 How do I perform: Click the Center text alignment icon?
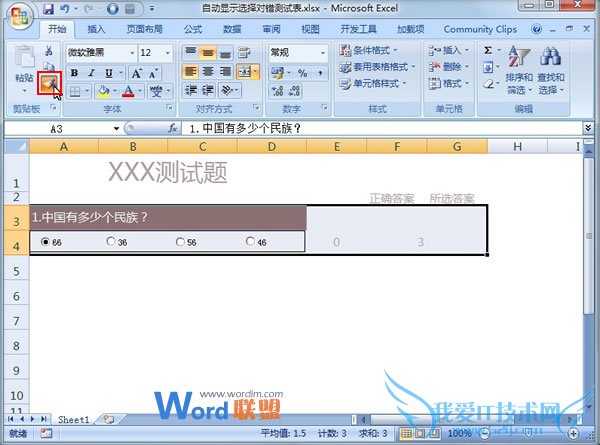point(208,72)
